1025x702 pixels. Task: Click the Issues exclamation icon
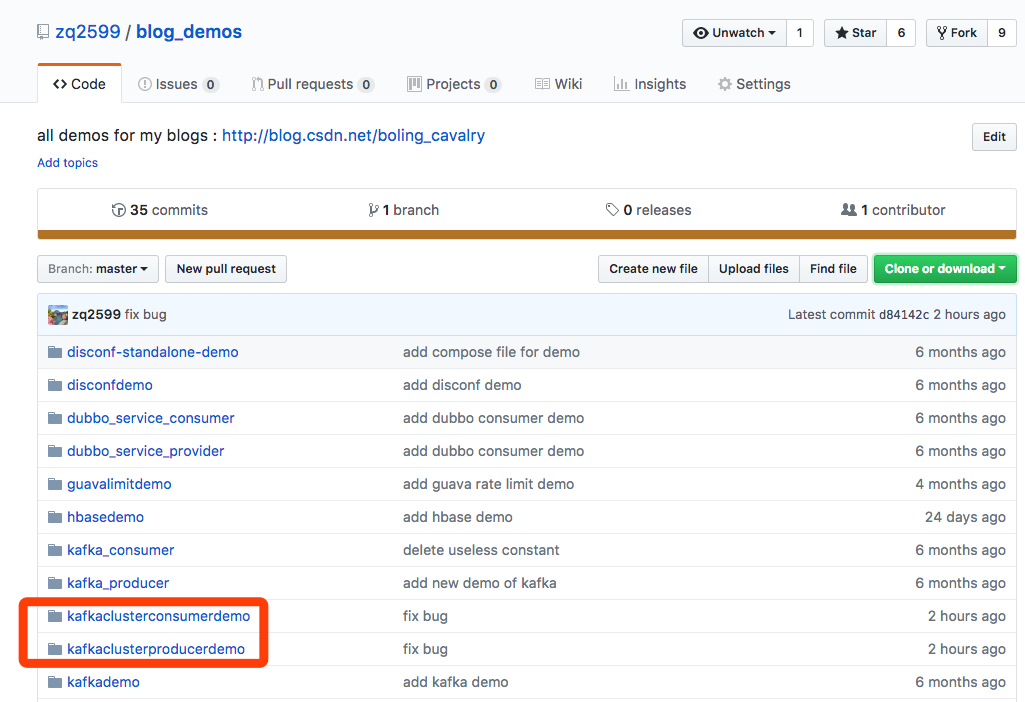144,84
